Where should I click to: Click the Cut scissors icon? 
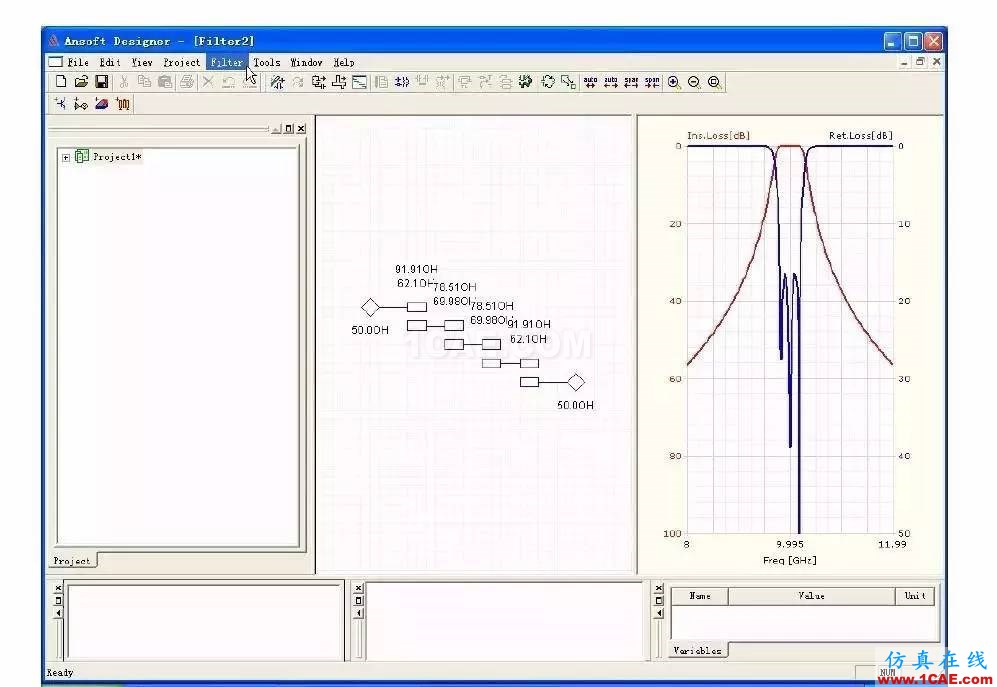pos(124,81)
